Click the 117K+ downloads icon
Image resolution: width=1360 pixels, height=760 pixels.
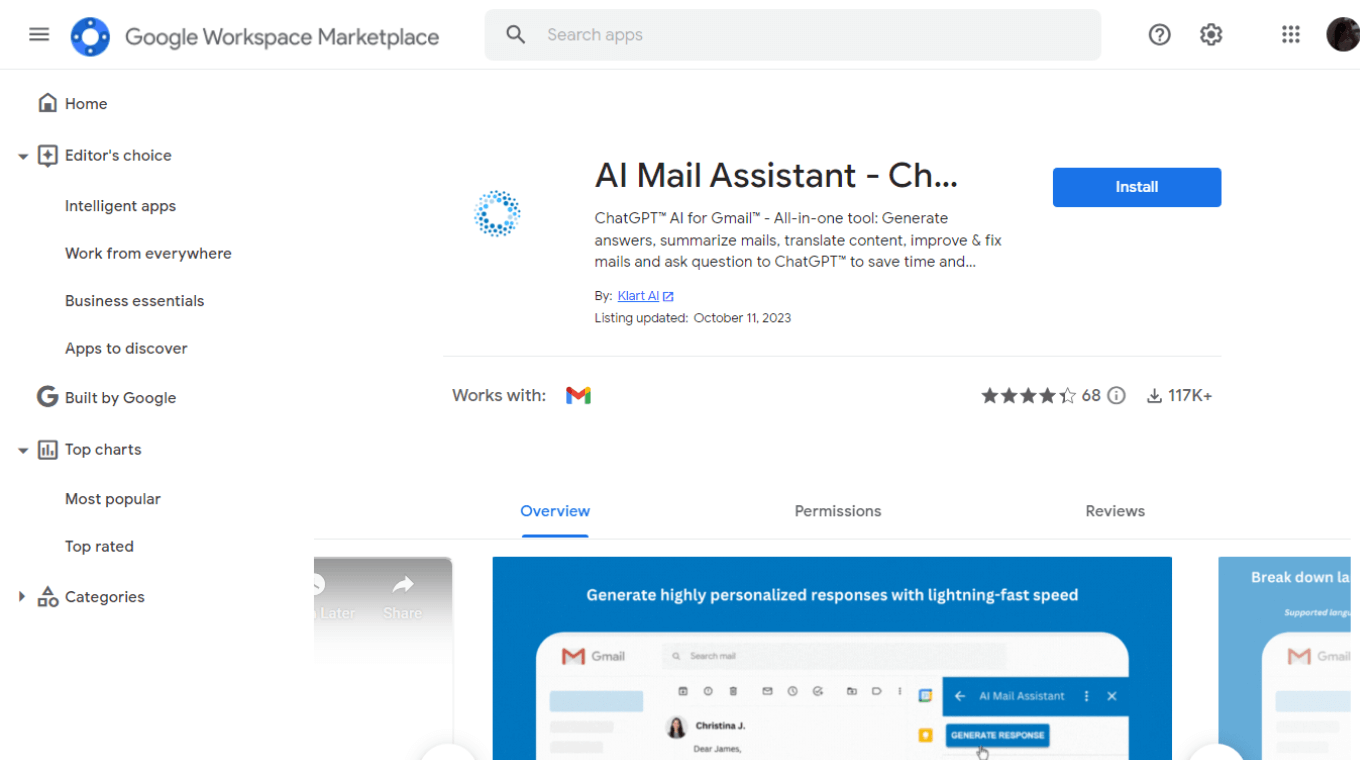1154,396
